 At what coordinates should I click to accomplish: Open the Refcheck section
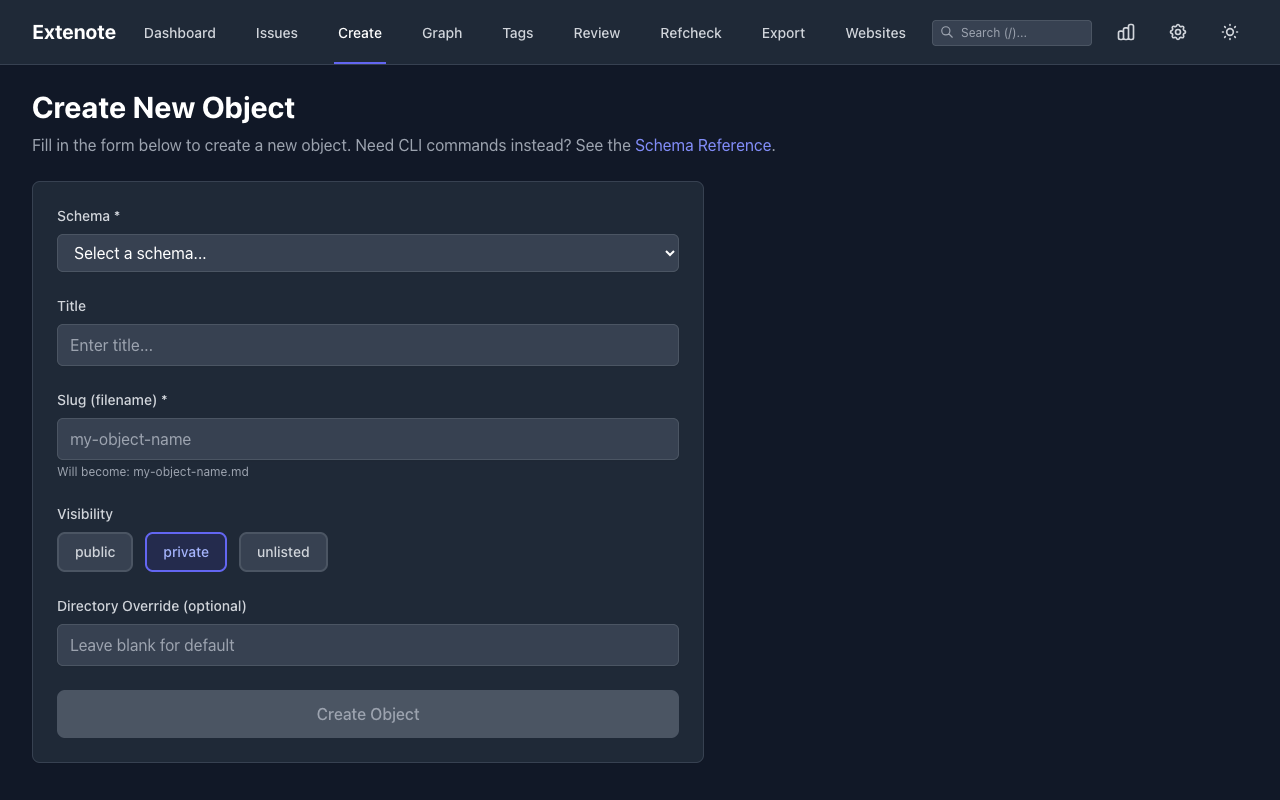click(x=690, y=33)
